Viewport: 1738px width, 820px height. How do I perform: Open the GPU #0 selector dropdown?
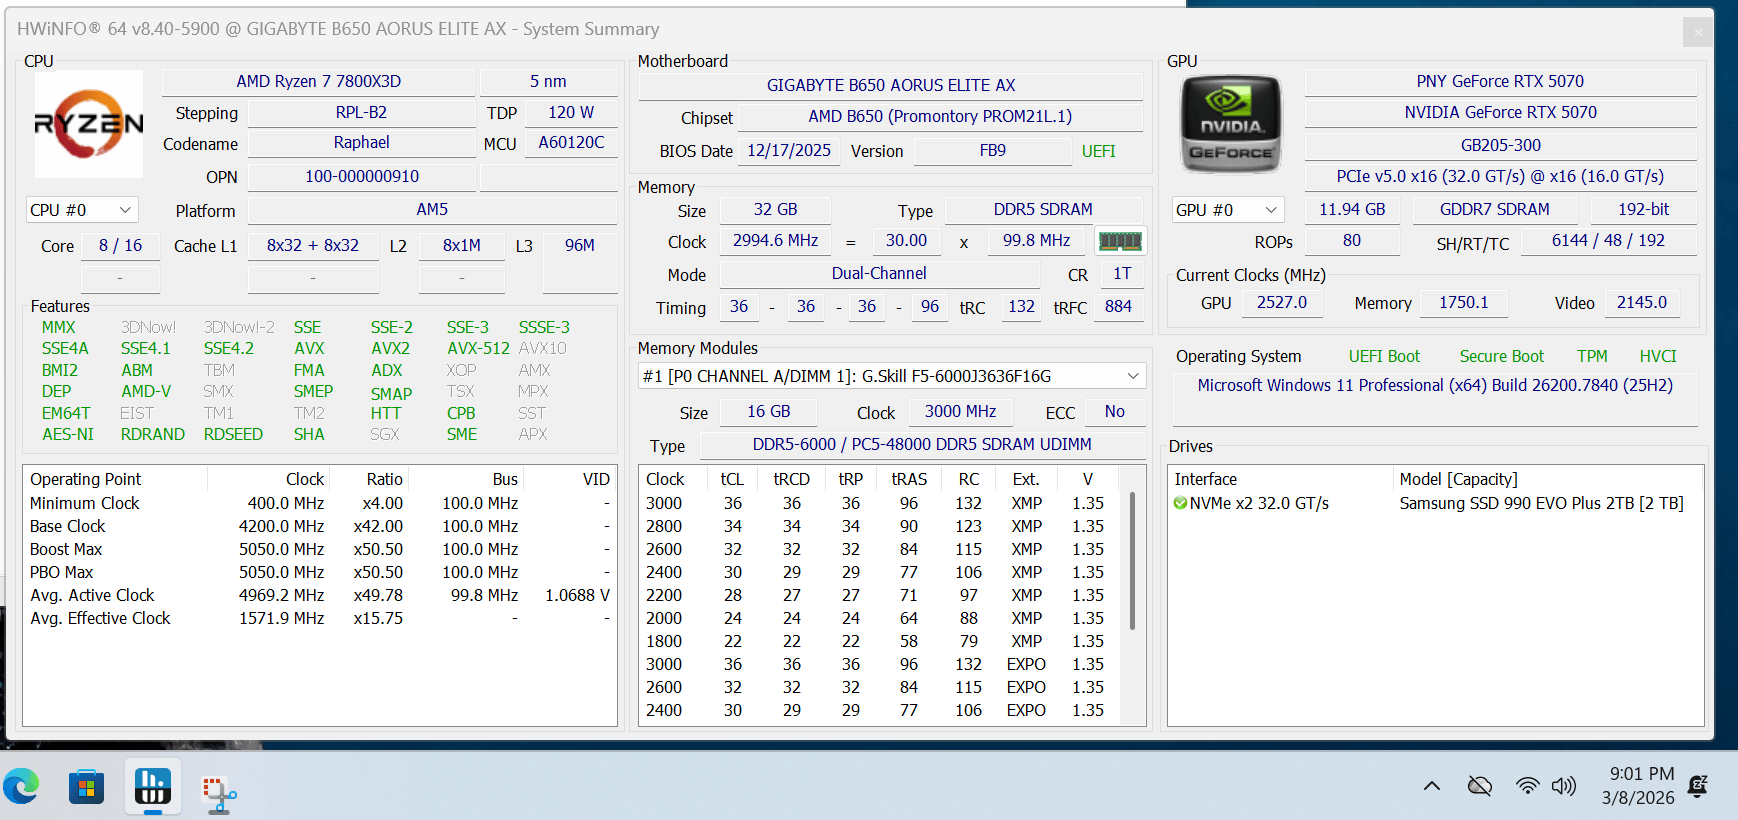[x=1228, y=210]
